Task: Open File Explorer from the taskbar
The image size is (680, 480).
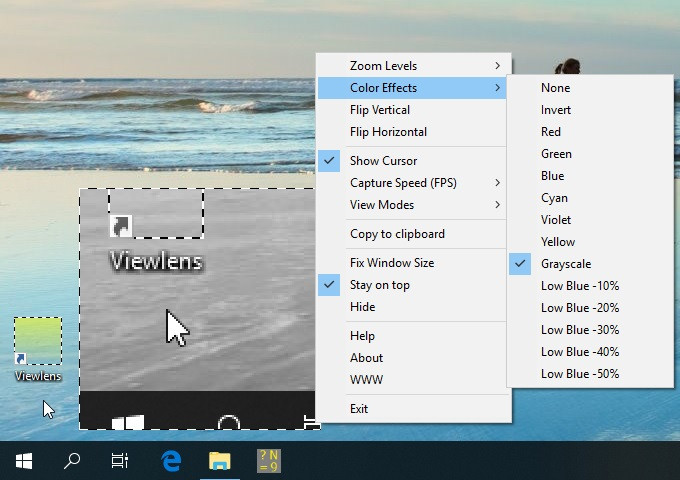Action: [220, 460]
